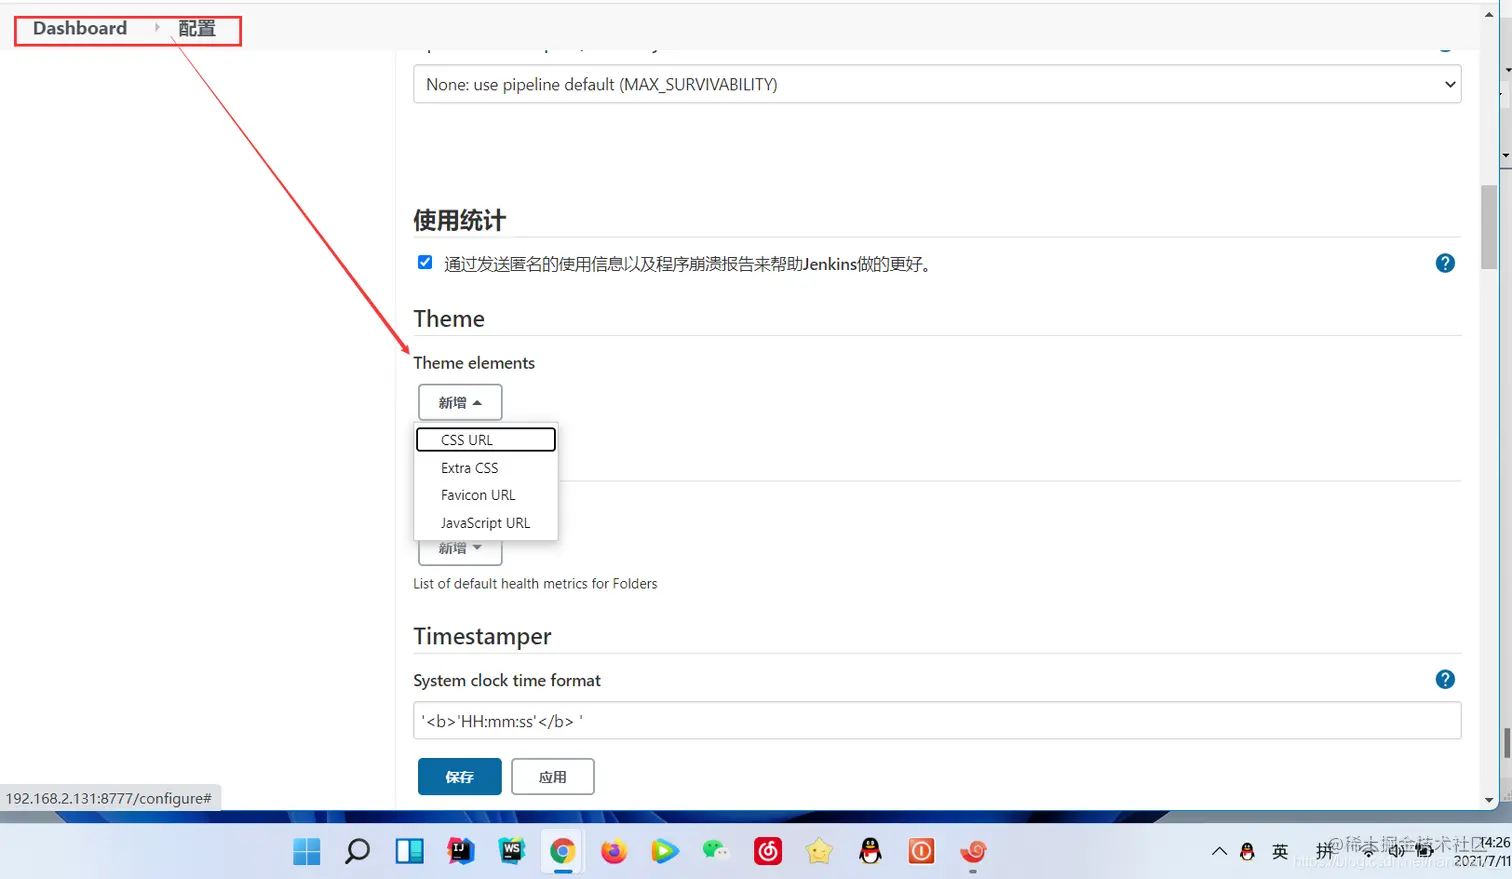Switch to Google Chrome in the taskbar

[562, 851]
